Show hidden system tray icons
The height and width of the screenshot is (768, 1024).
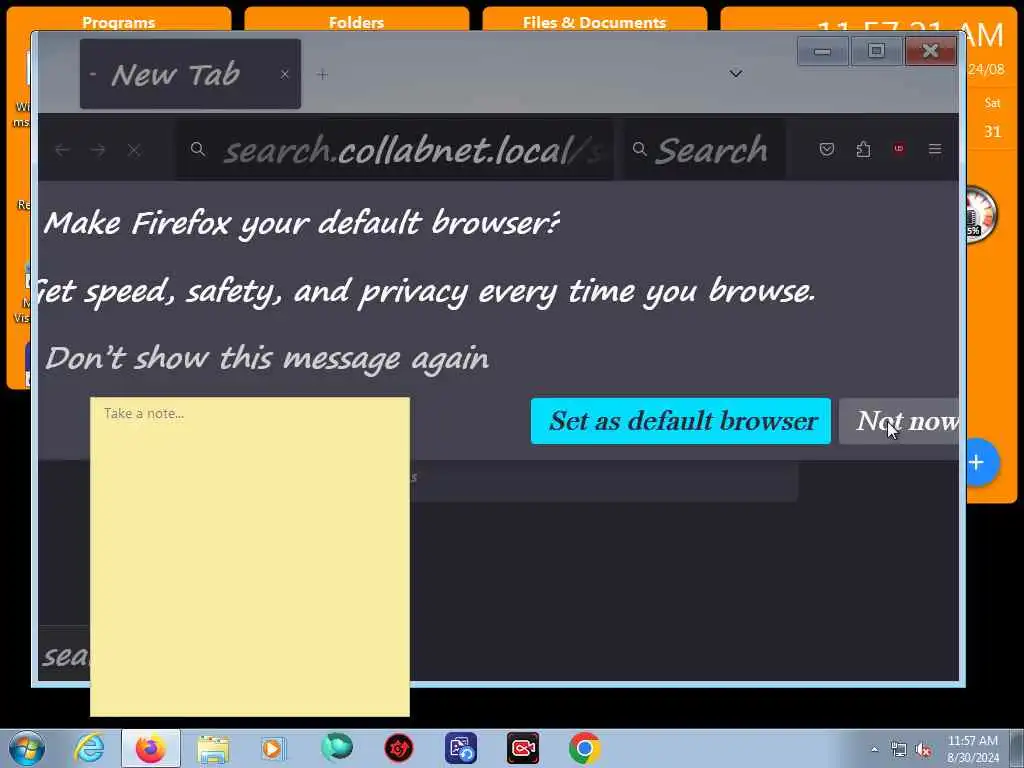874,749
